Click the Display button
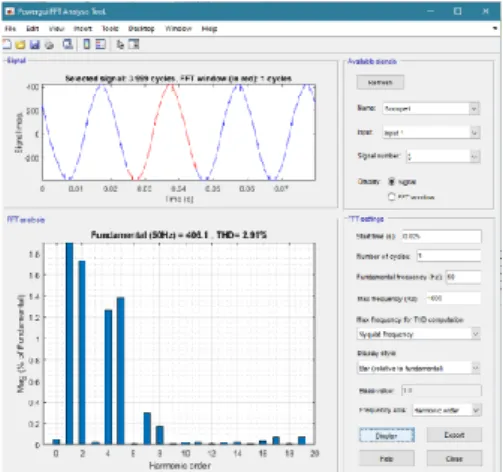503x472 pixels. (387, 435)
